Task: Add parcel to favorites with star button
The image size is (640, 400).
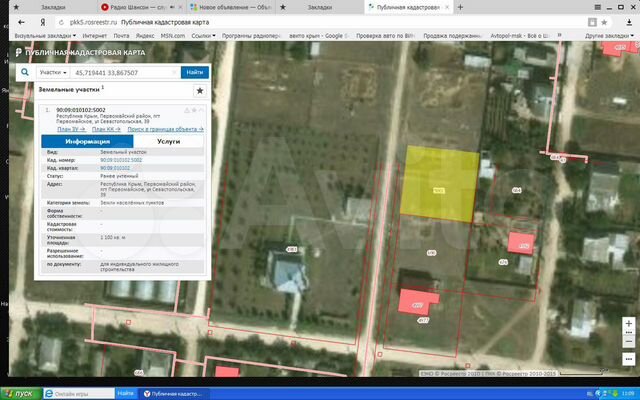Action: 200,91
